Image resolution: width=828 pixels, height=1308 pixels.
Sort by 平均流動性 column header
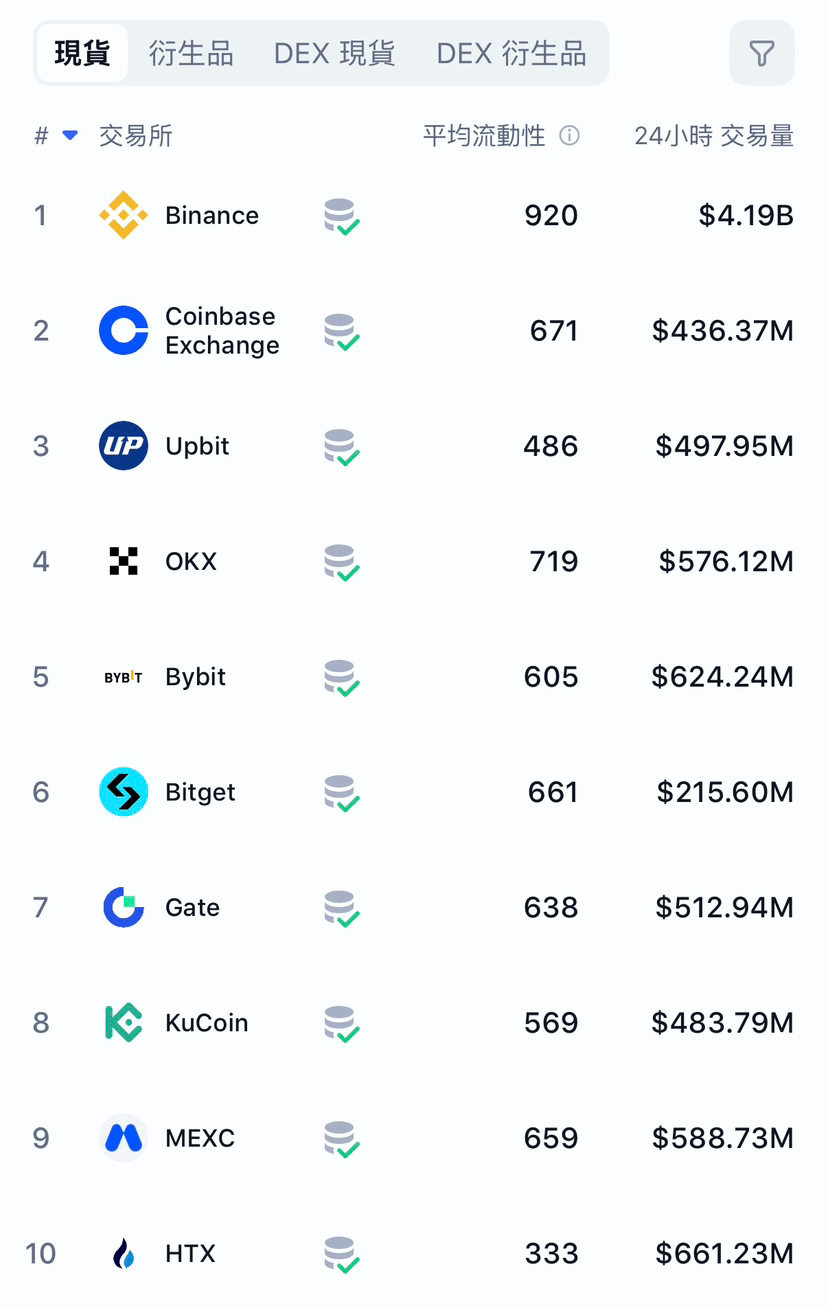pyautogui.click(x=484, y=136)
